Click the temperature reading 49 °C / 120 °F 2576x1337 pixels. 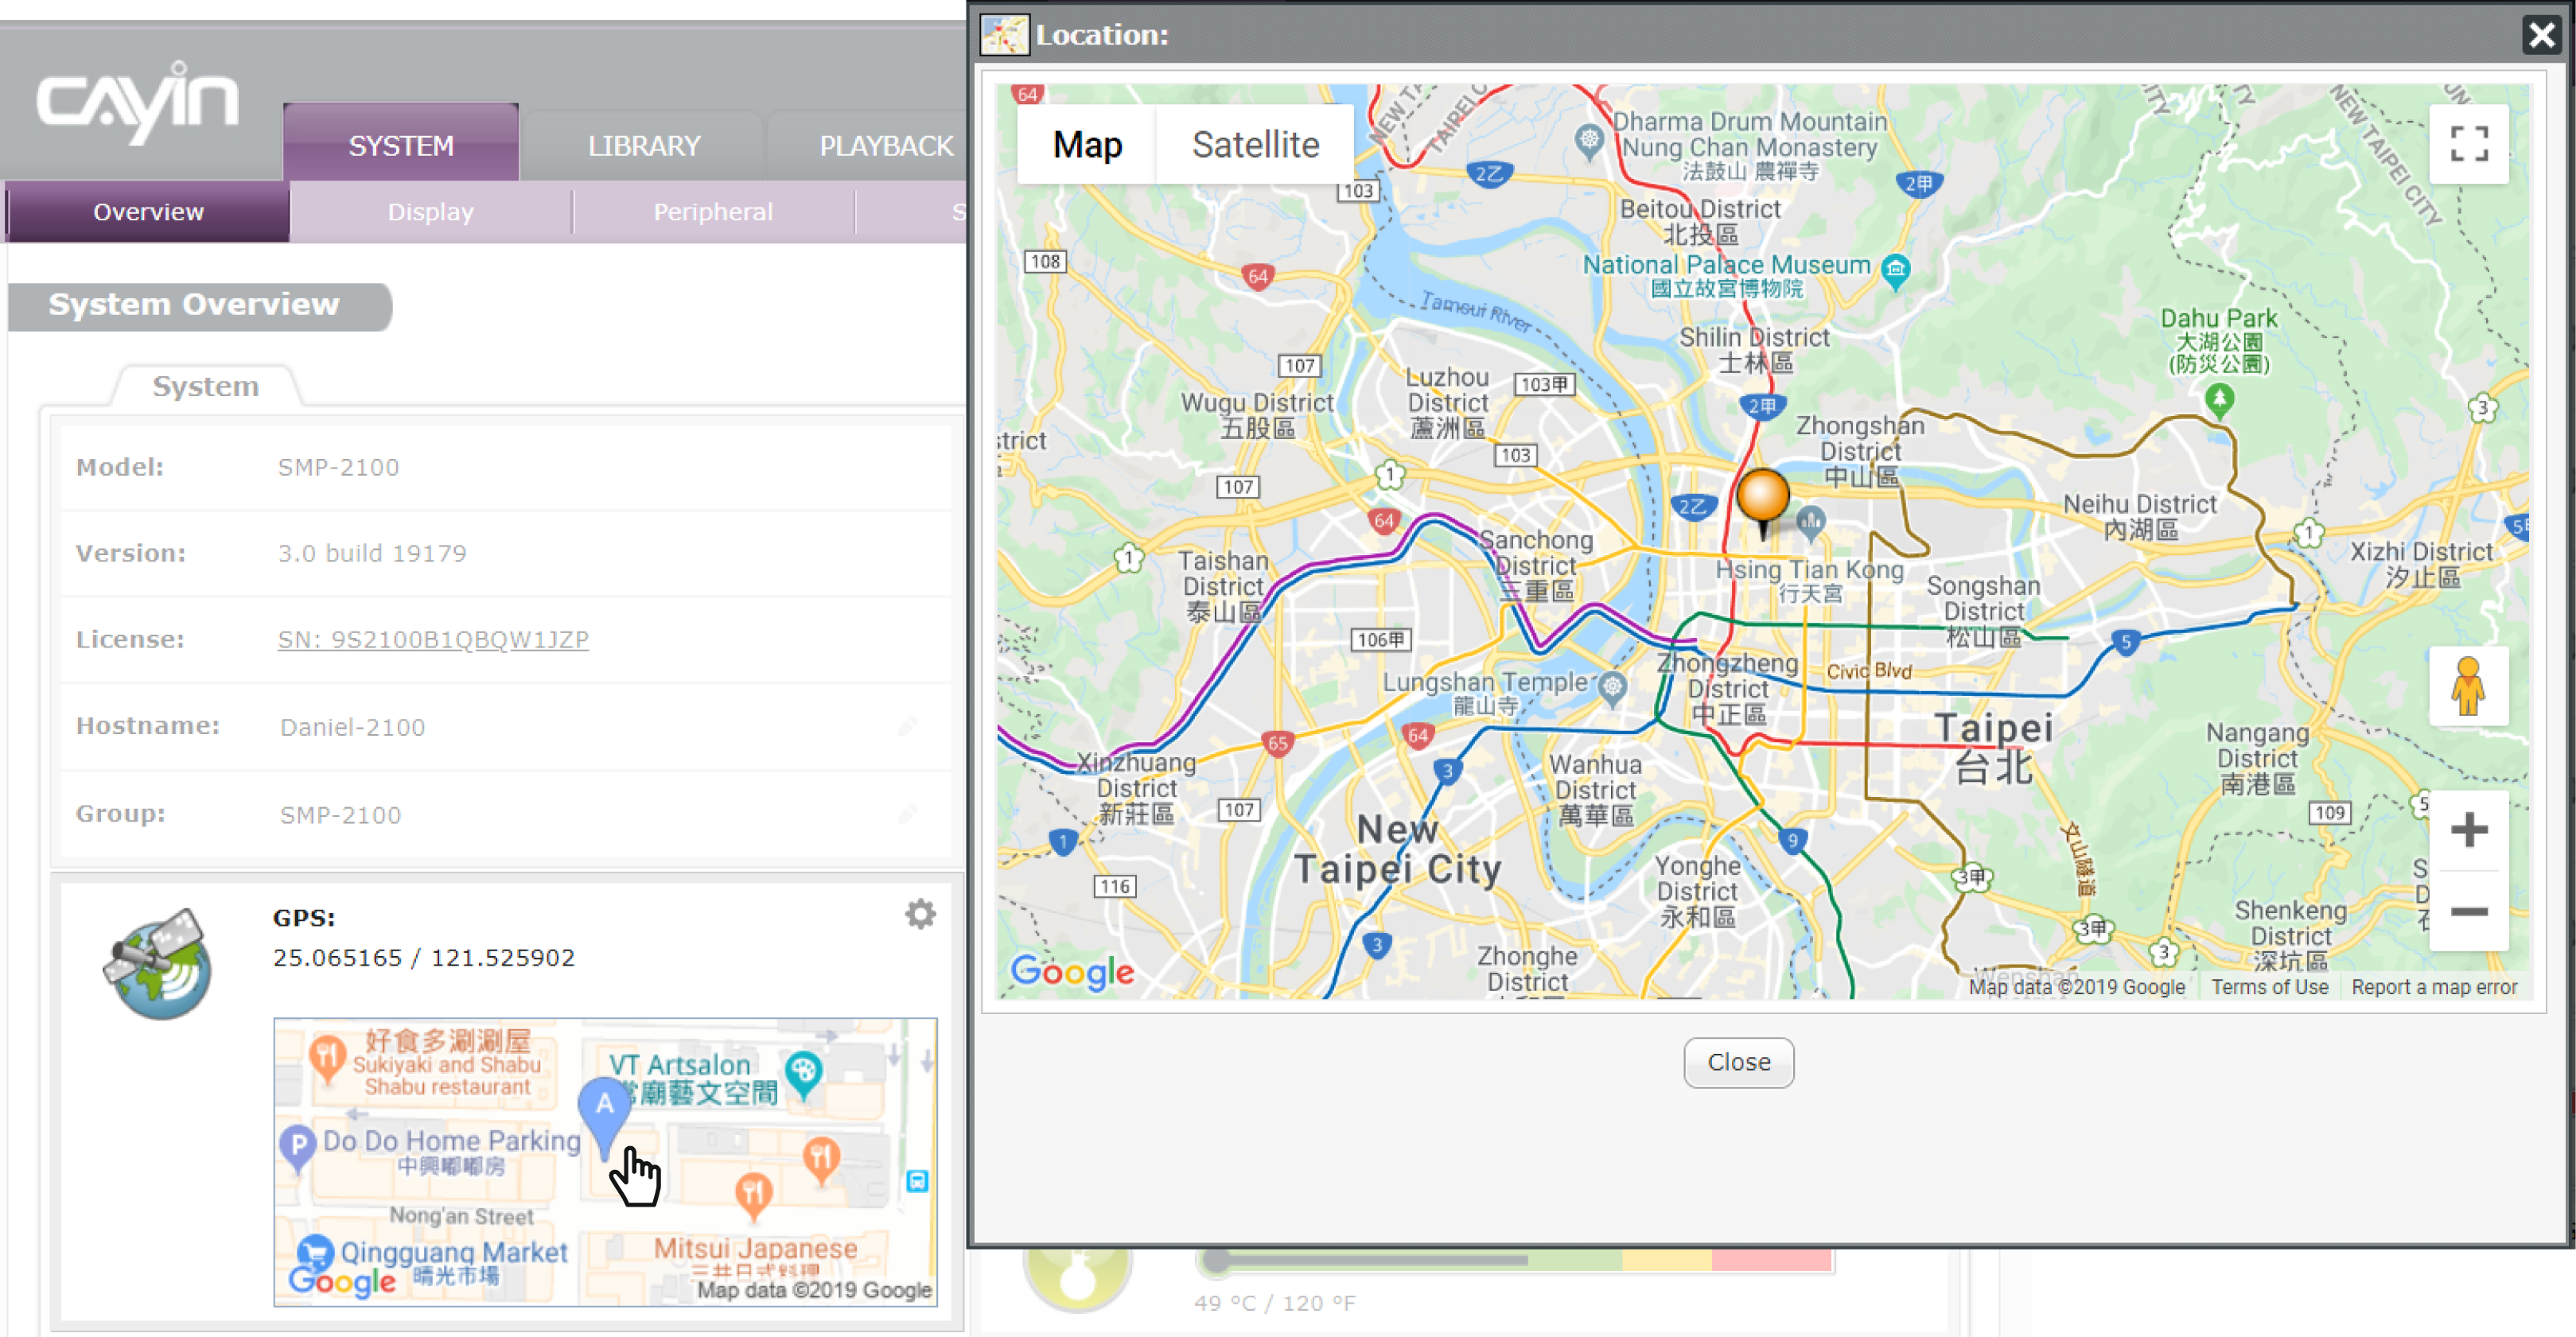[1275, 1303]
